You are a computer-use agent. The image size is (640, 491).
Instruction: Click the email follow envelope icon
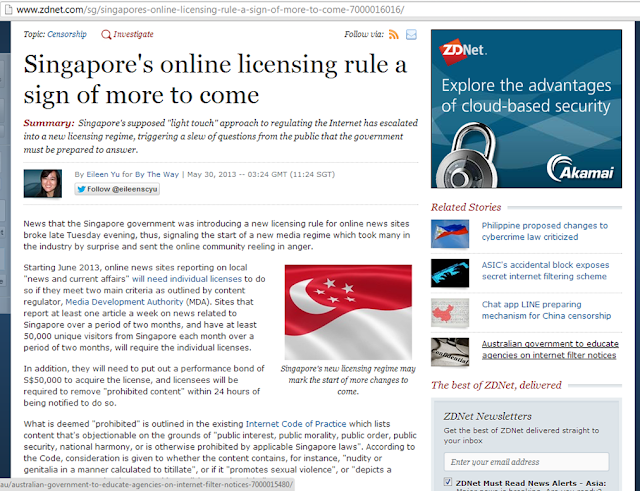[411, 34]
